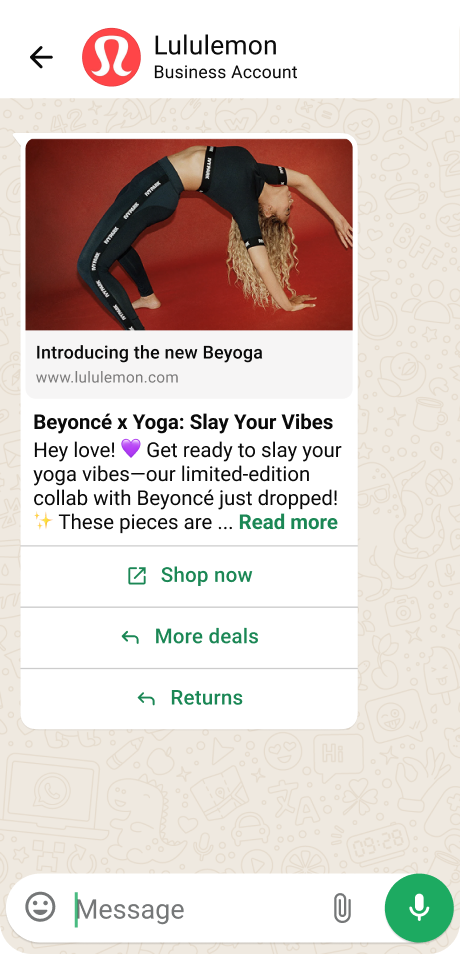Expand message with Read more
The height and width of the screenshot is (954, 460).
click(288, 523)
